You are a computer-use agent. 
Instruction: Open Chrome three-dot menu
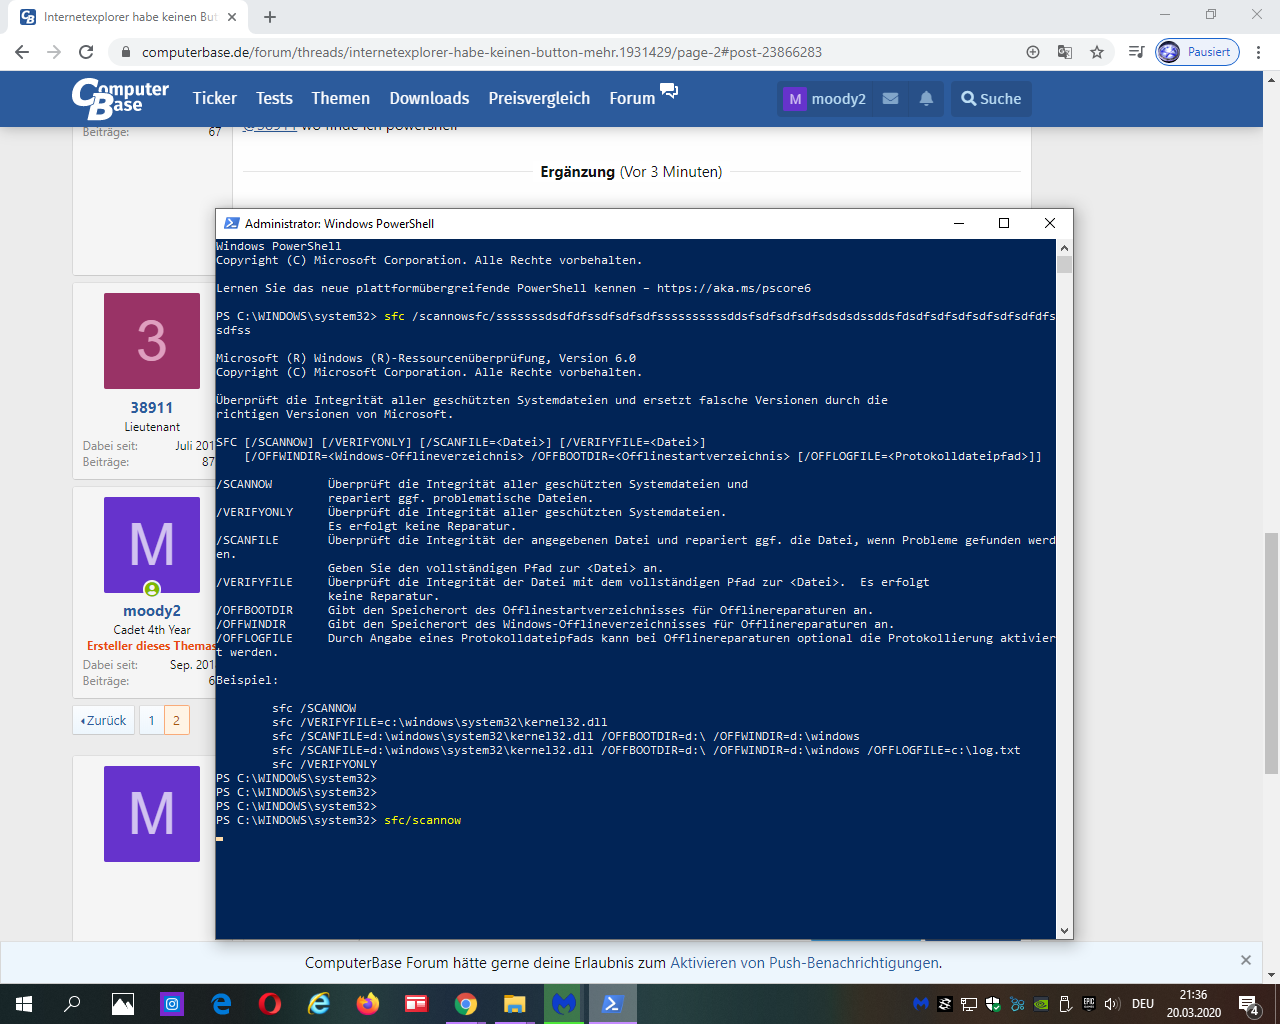[x=1260, y=52]
